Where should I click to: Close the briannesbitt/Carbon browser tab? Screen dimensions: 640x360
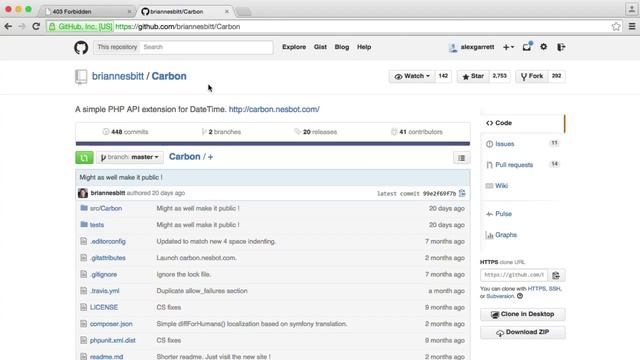point(227,11)
